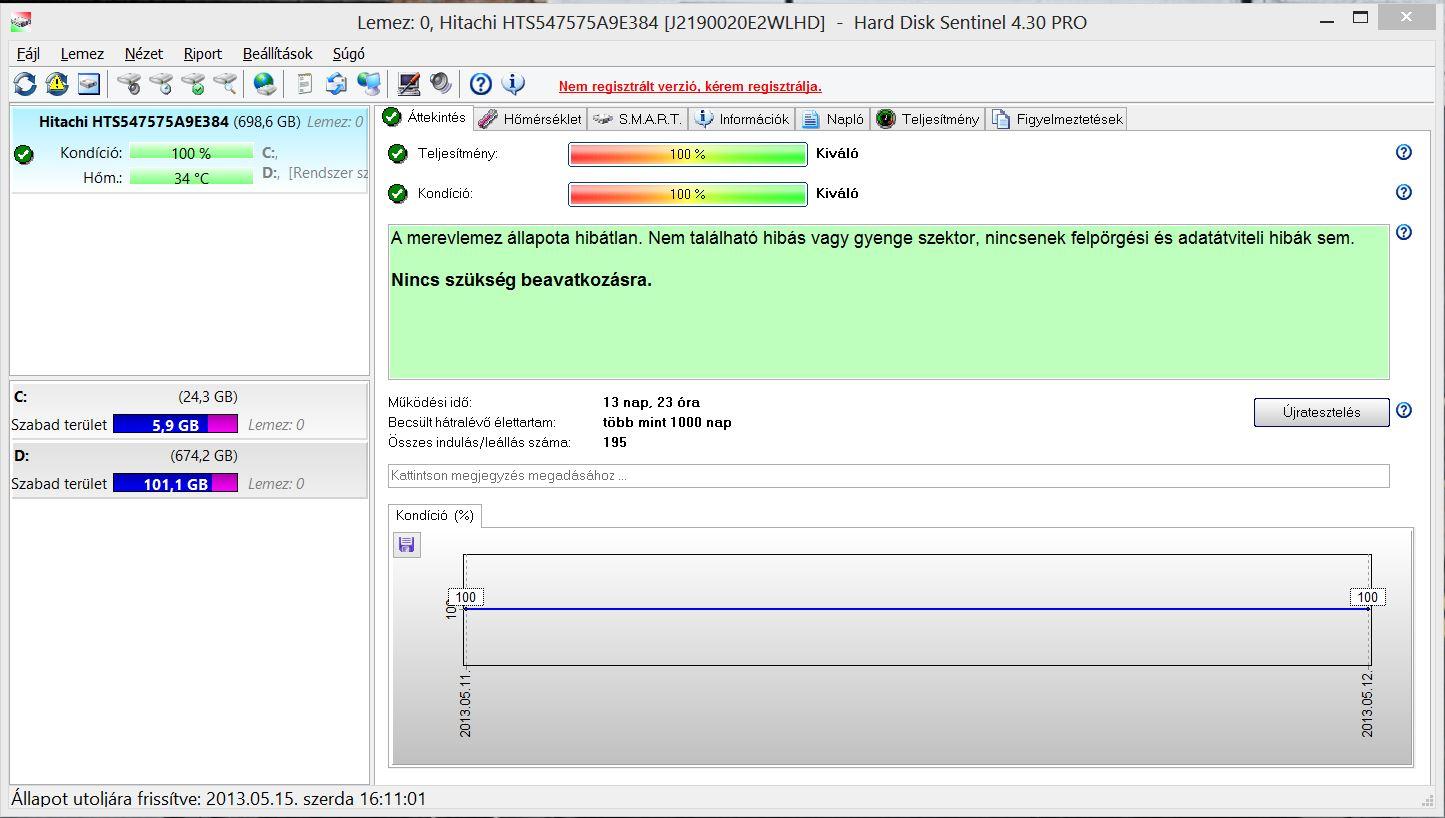Click the D: free space 101,1 GB bar
Viewport: 1445px width, 818px height.
175,483
